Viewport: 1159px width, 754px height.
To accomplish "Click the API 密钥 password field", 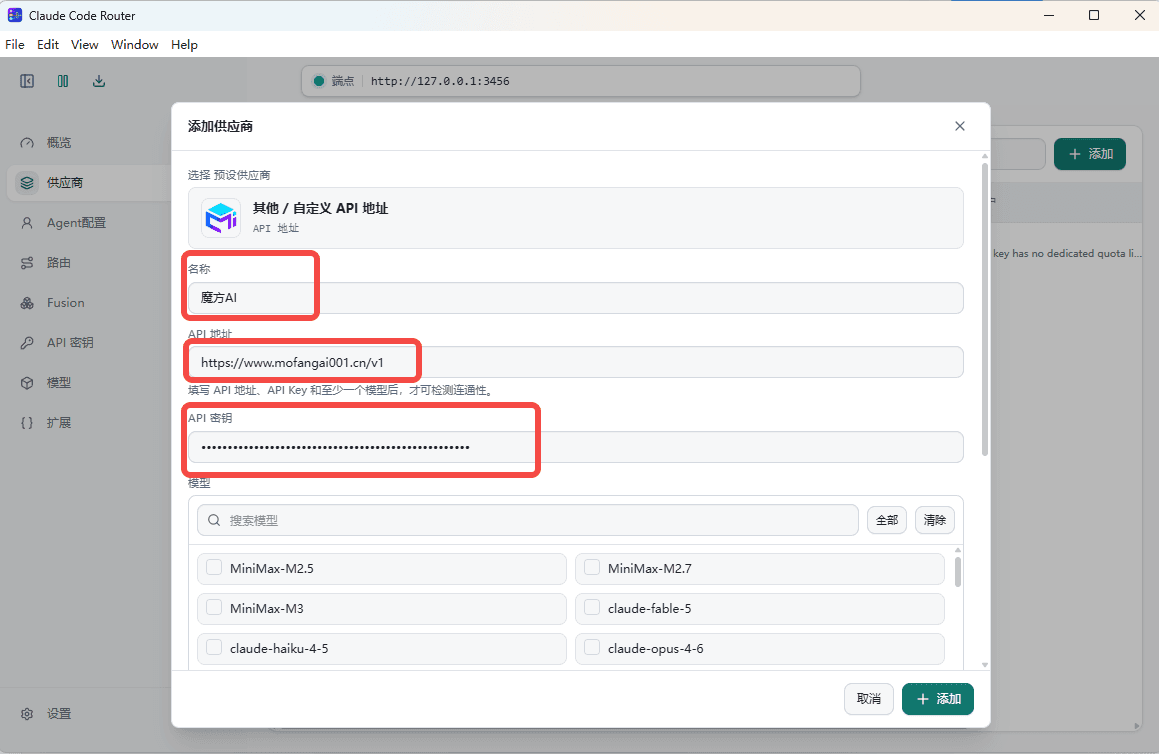I will tap(575, 447).
